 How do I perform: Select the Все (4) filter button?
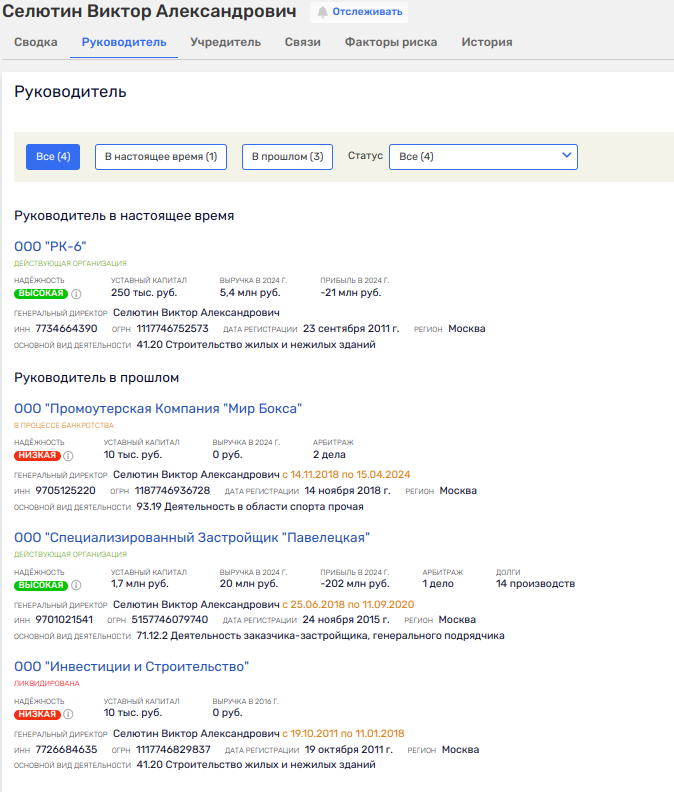(53, 157)
